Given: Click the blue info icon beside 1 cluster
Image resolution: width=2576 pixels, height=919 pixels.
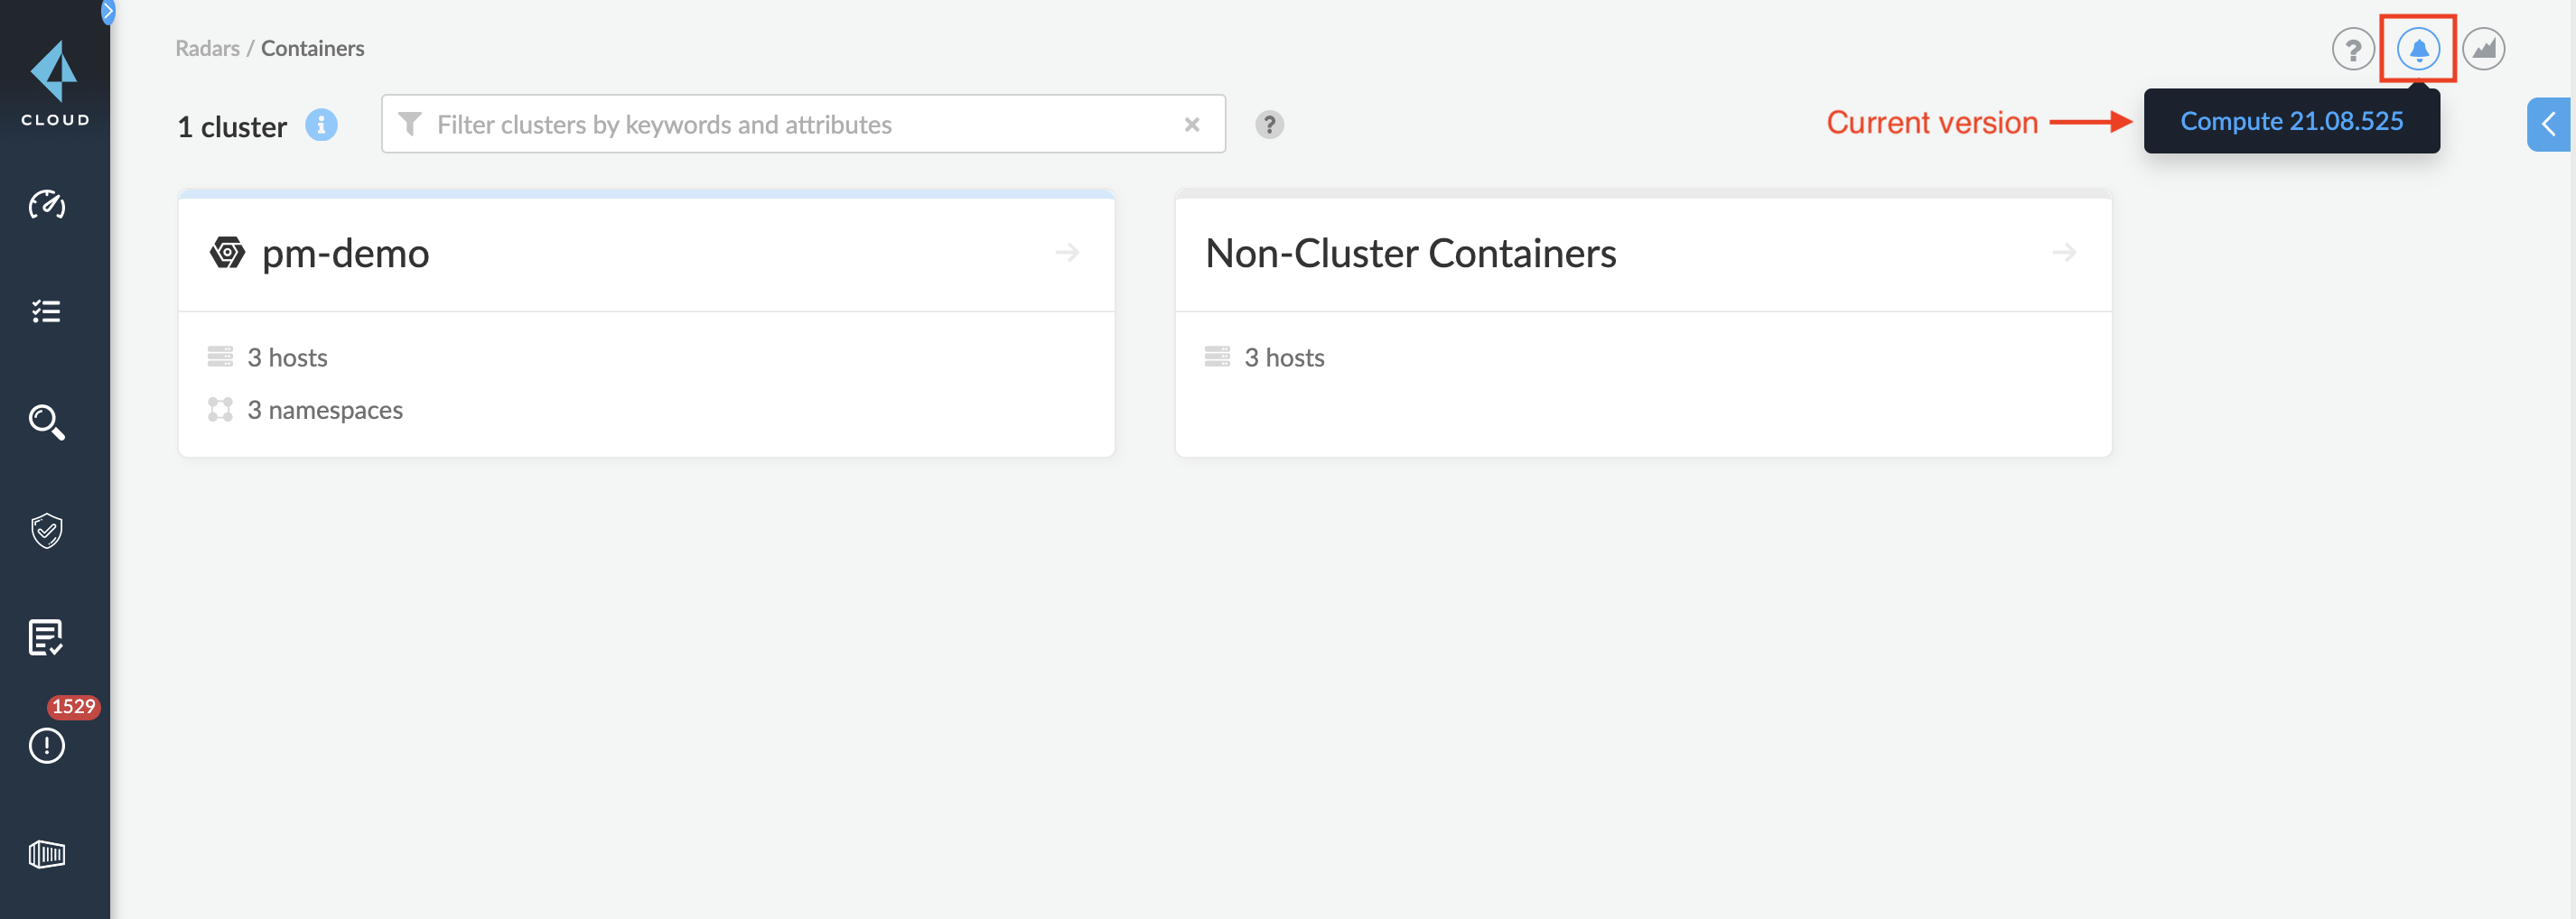Looking at the screenshot, I should [x=321, y=125].
